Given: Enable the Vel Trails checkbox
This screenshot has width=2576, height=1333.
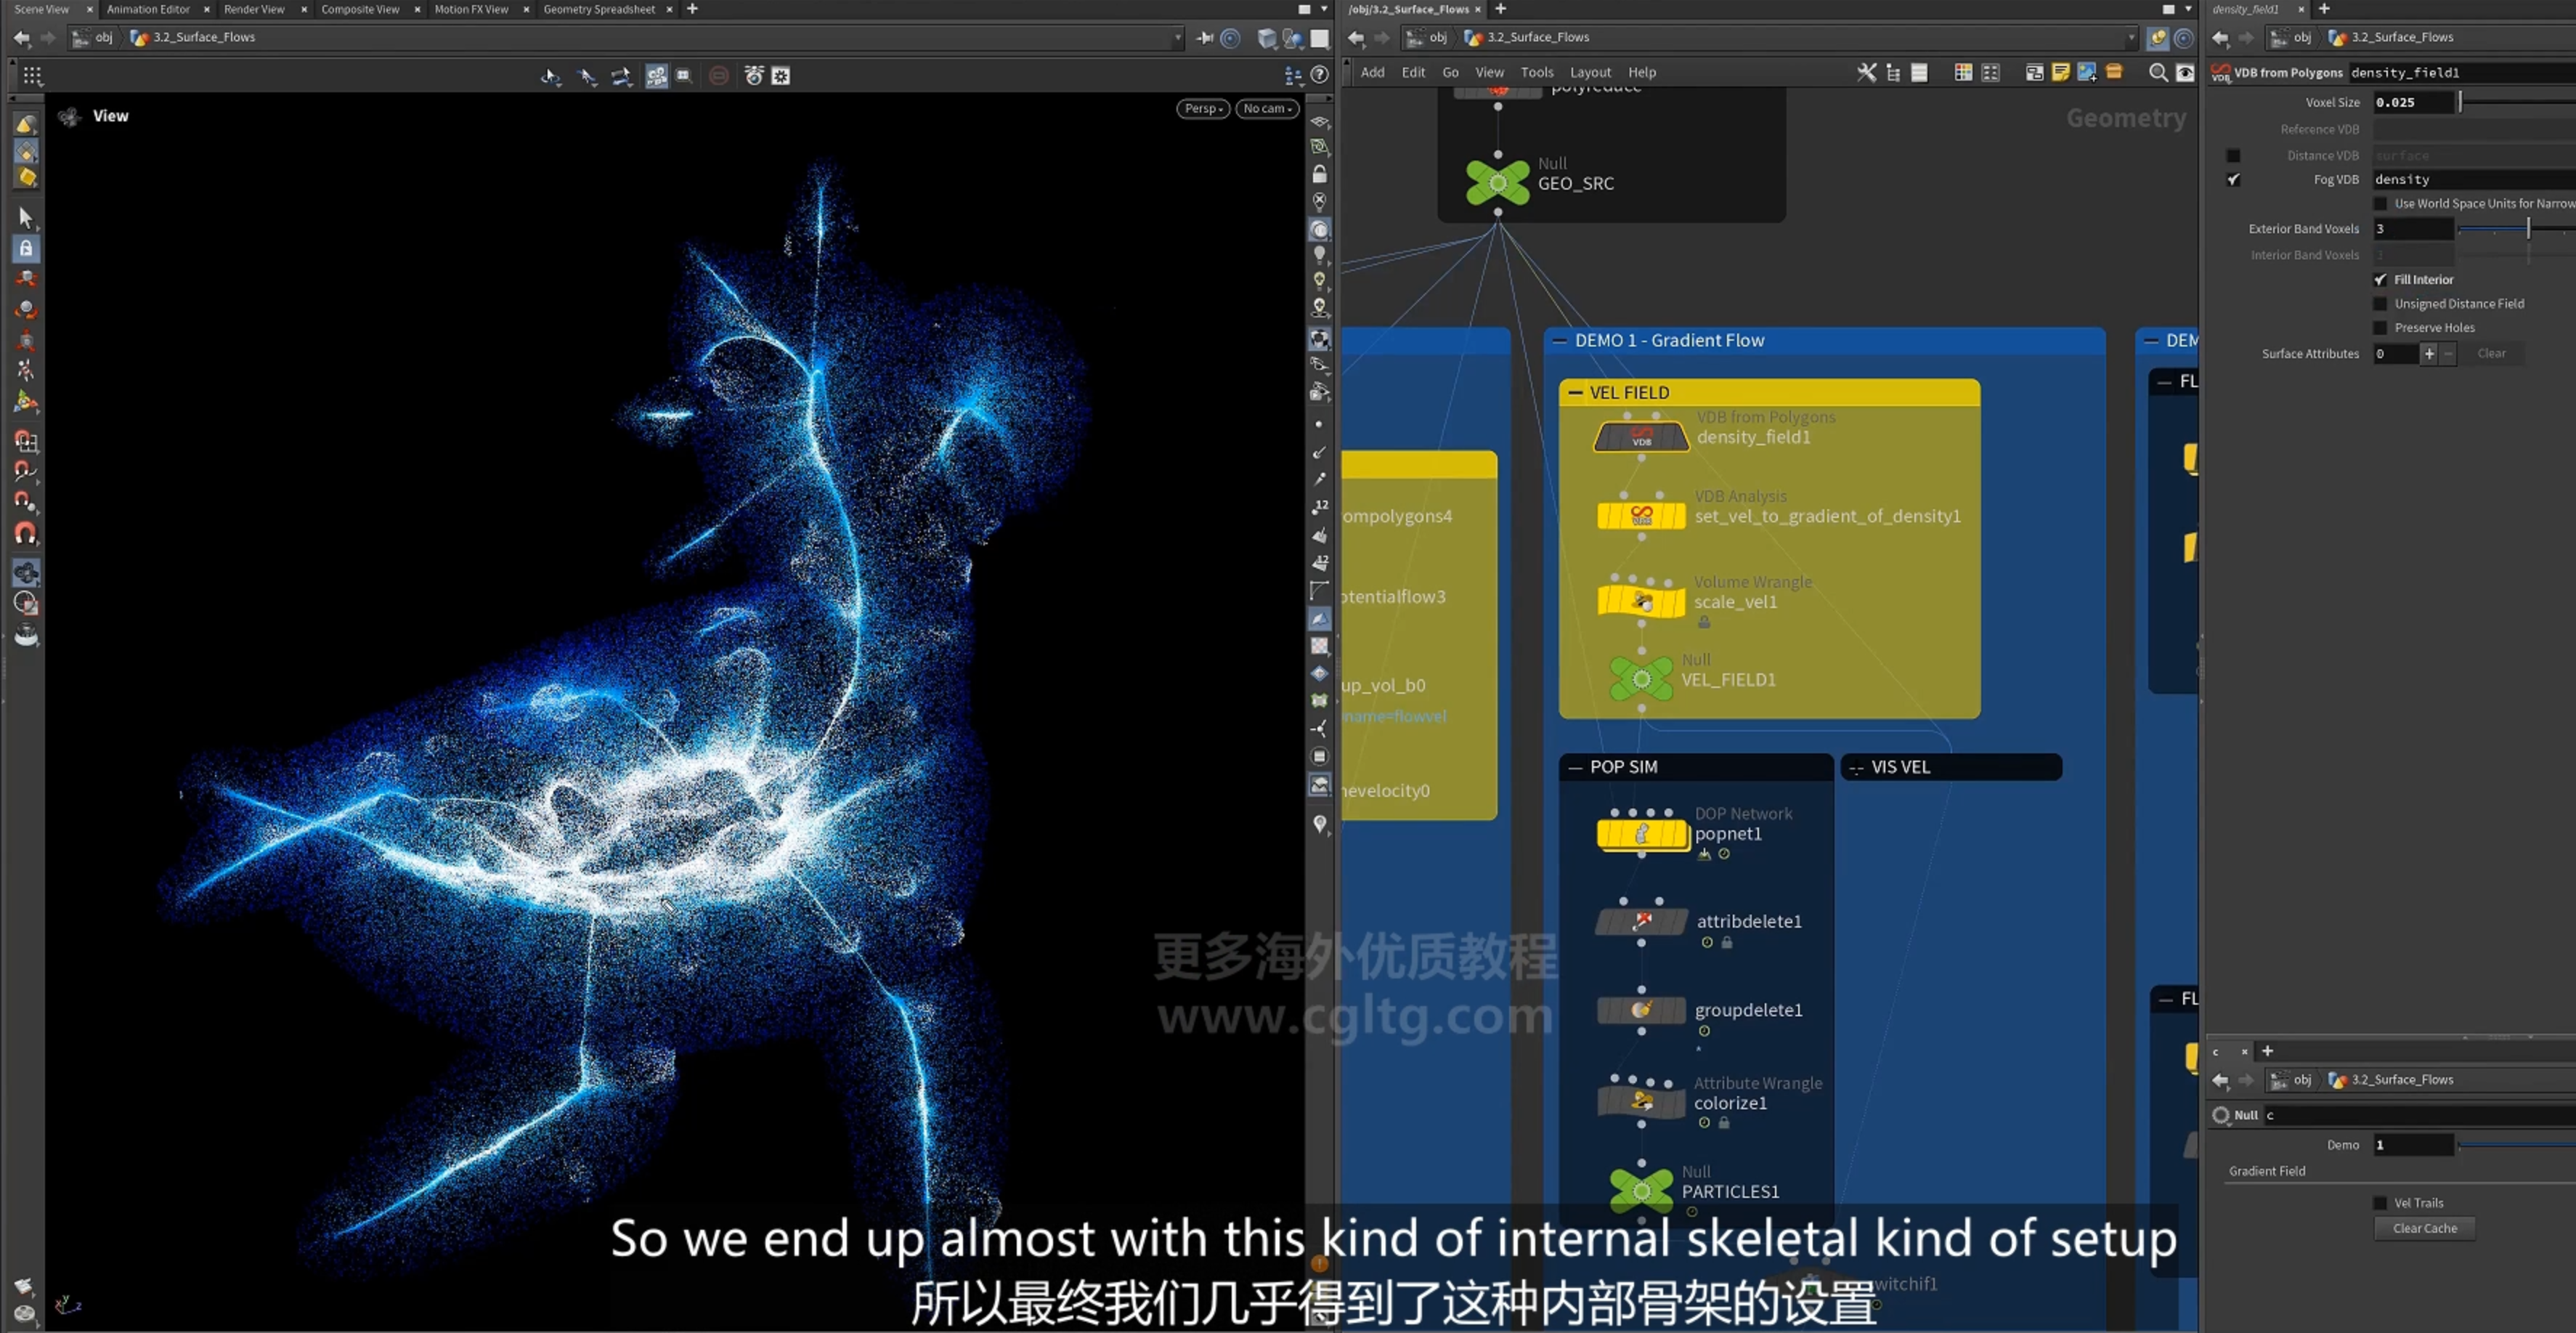Looking at the screenshot, I should [2380, 1203].
